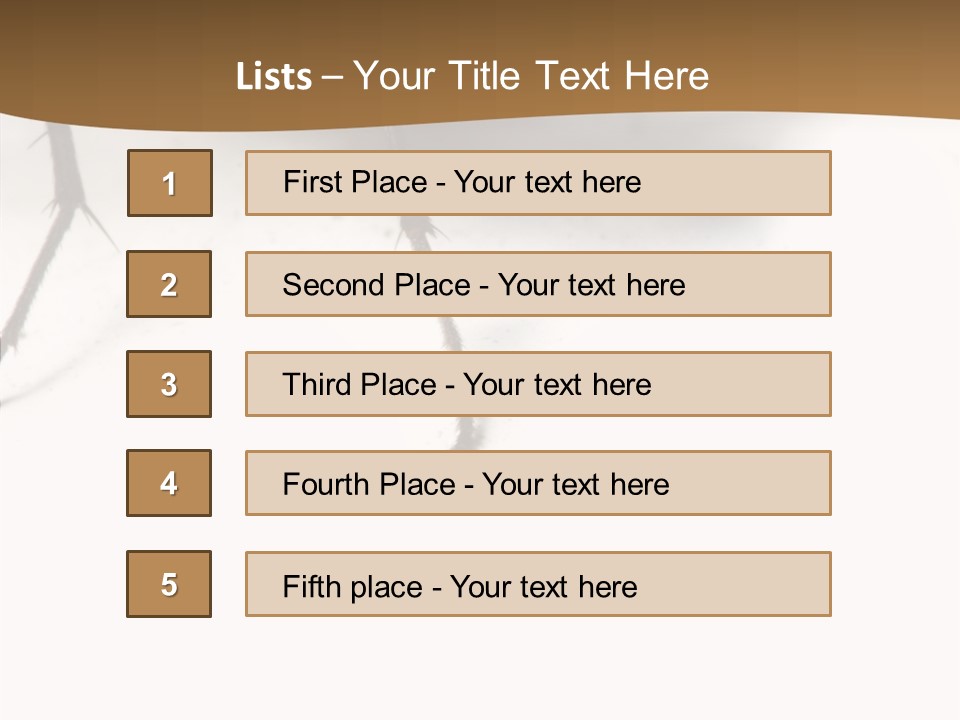This screenshot has width=960, height=720.
Task: Click the Third Place text box
Action: (538, 384)
